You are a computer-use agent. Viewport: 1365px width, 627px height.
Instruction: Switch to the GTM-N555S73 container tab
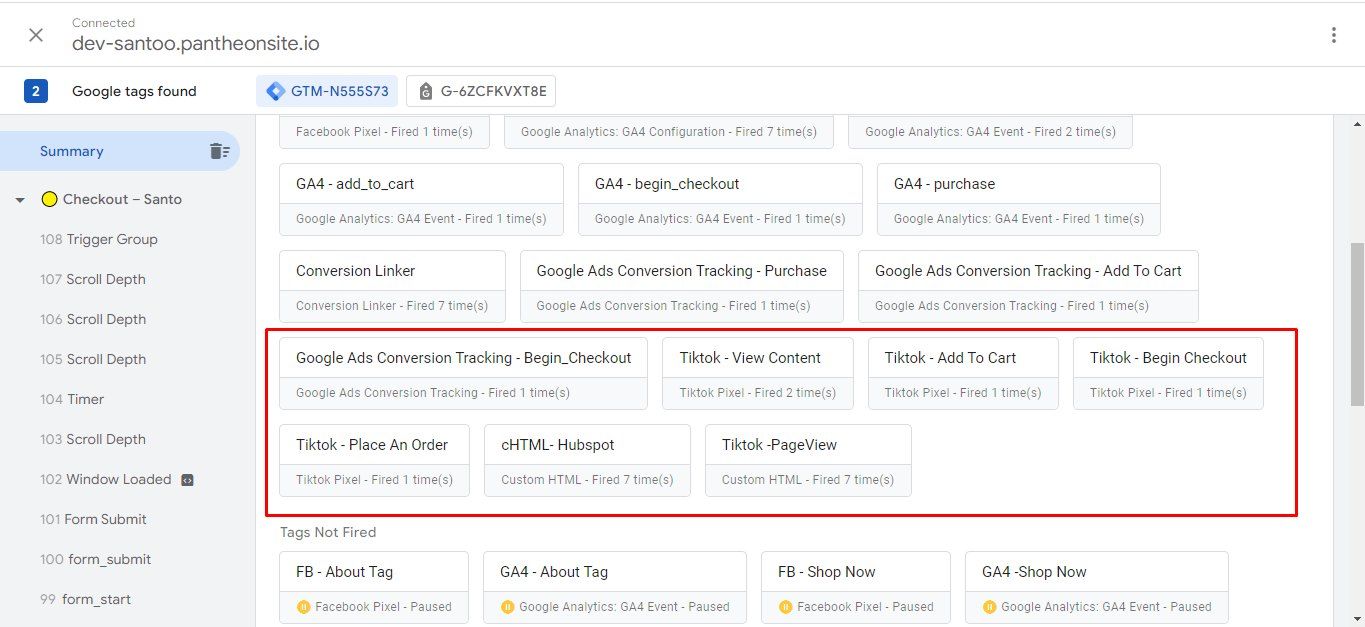327,91
